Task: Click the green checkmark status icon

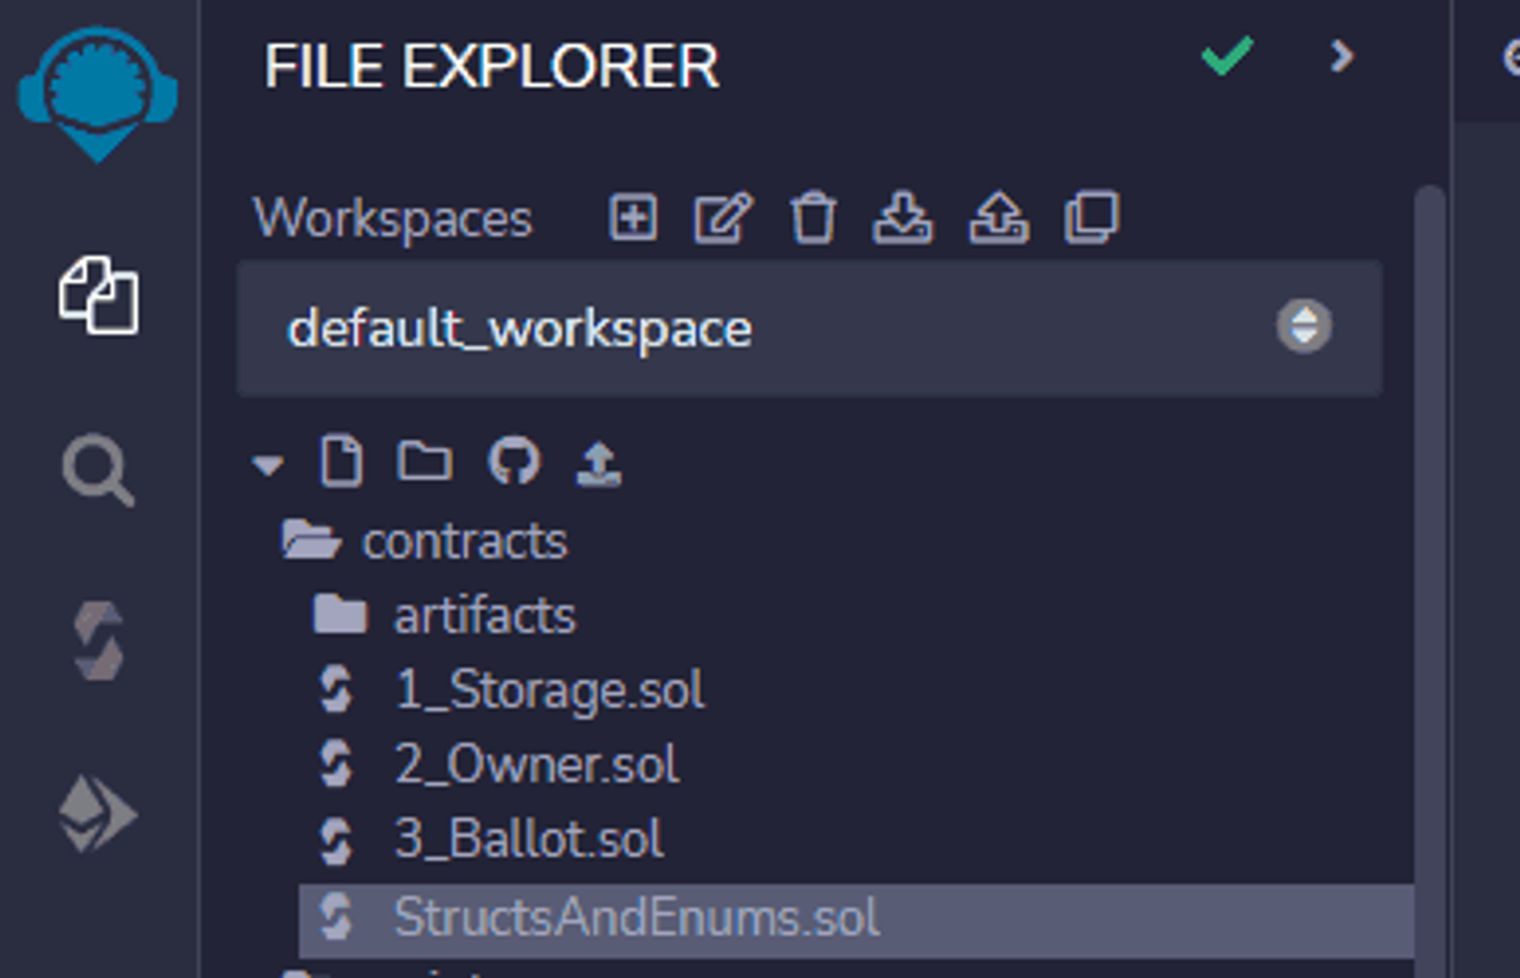Action: (x=1227, y=56)
